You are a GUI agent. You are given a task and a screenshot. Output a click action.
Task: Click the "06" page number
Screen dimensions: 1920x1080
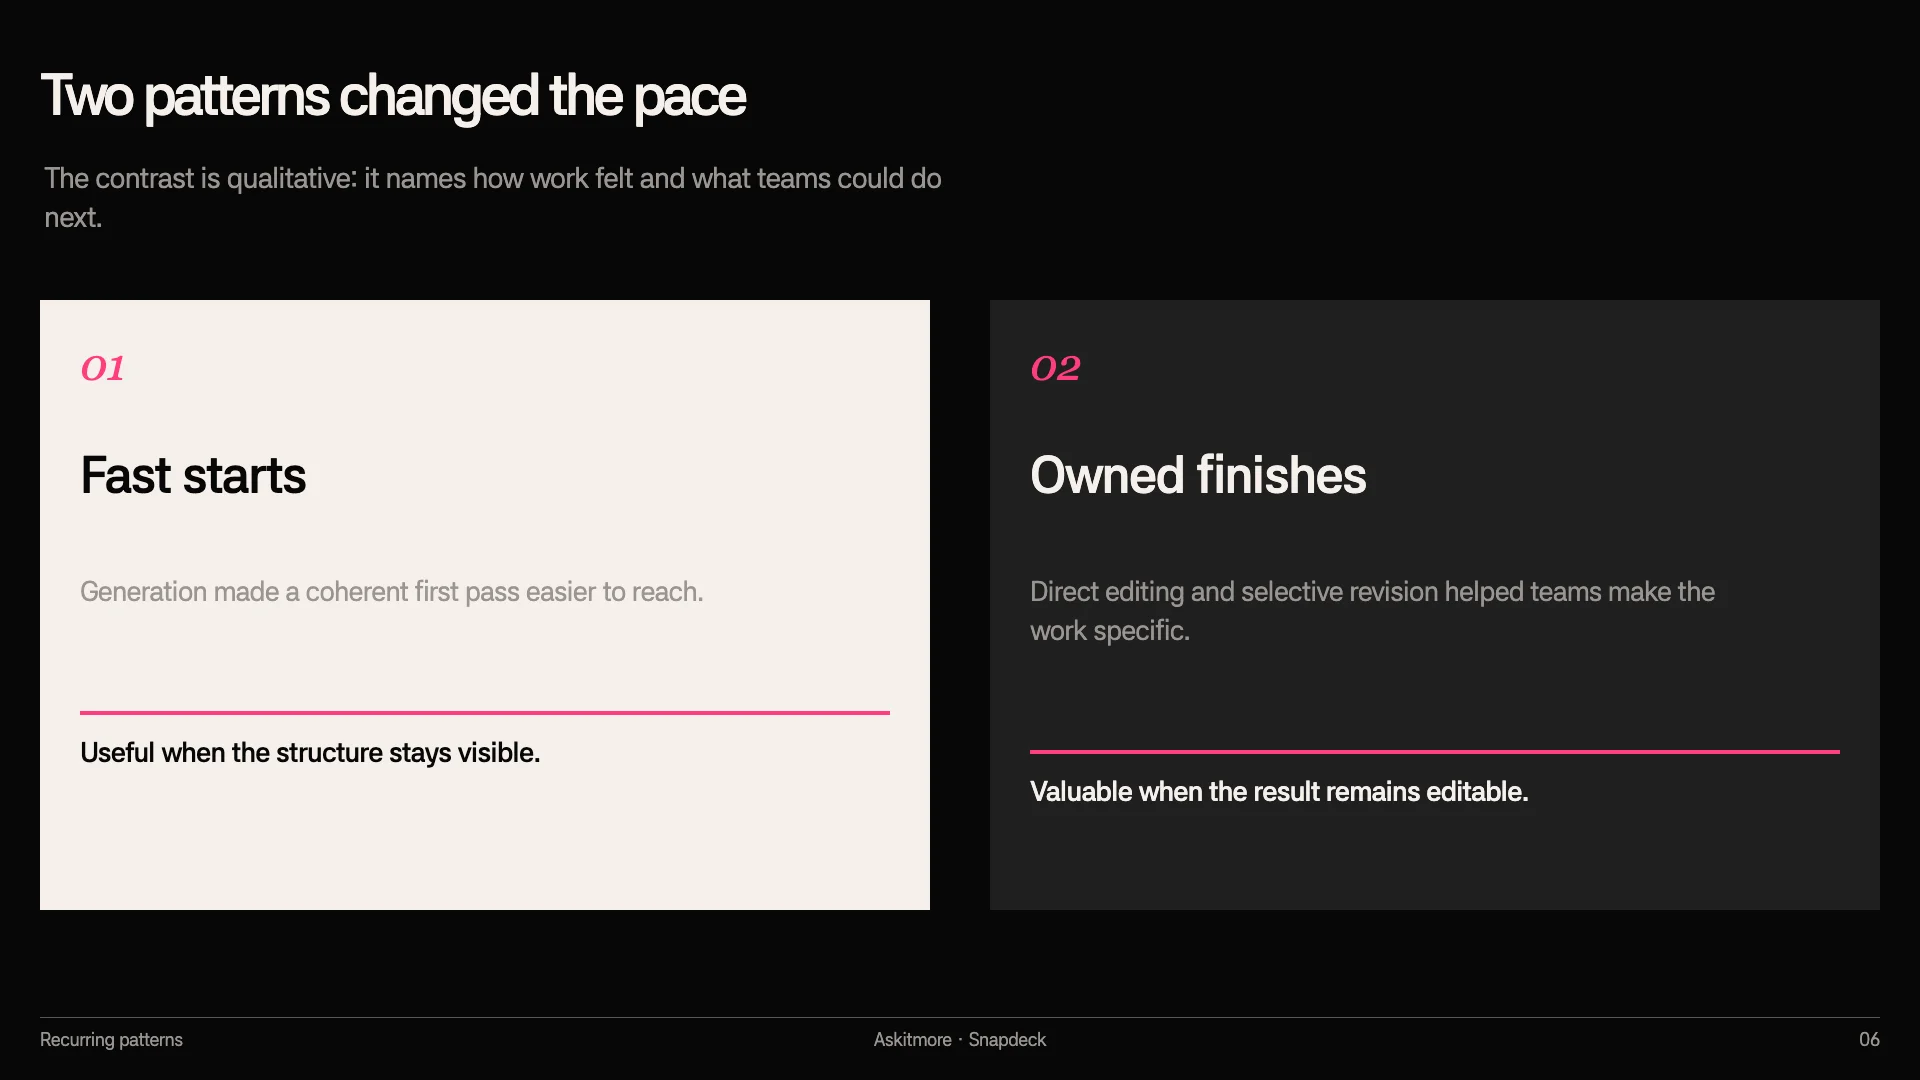(1869, 1040)
